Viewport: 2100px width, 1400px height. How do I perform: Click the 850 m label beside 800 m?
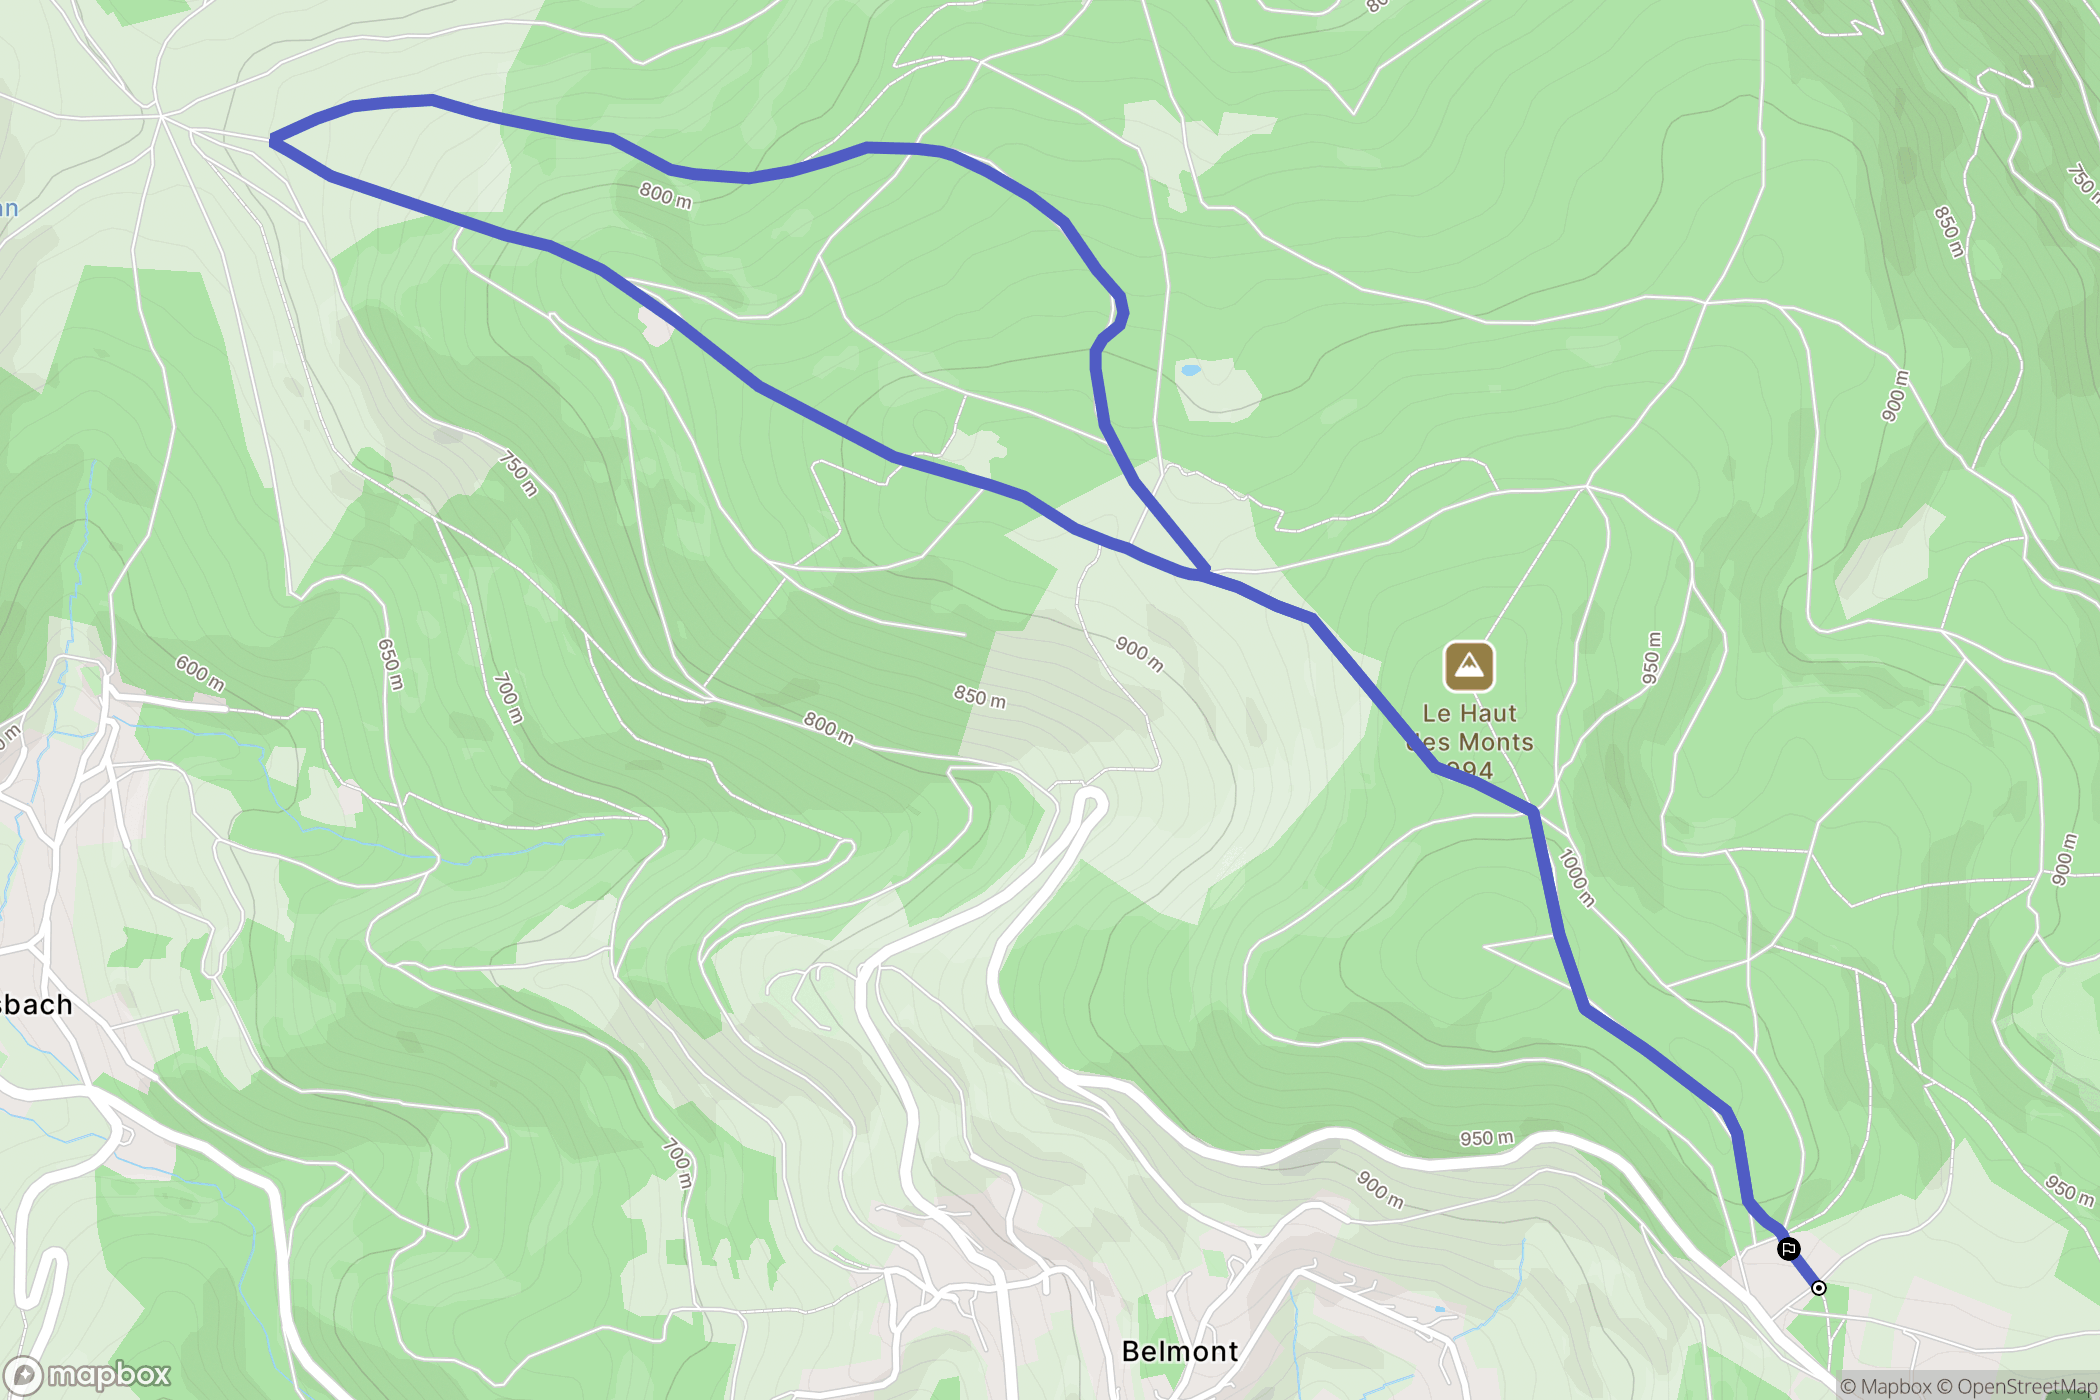[x=980, y=697]
